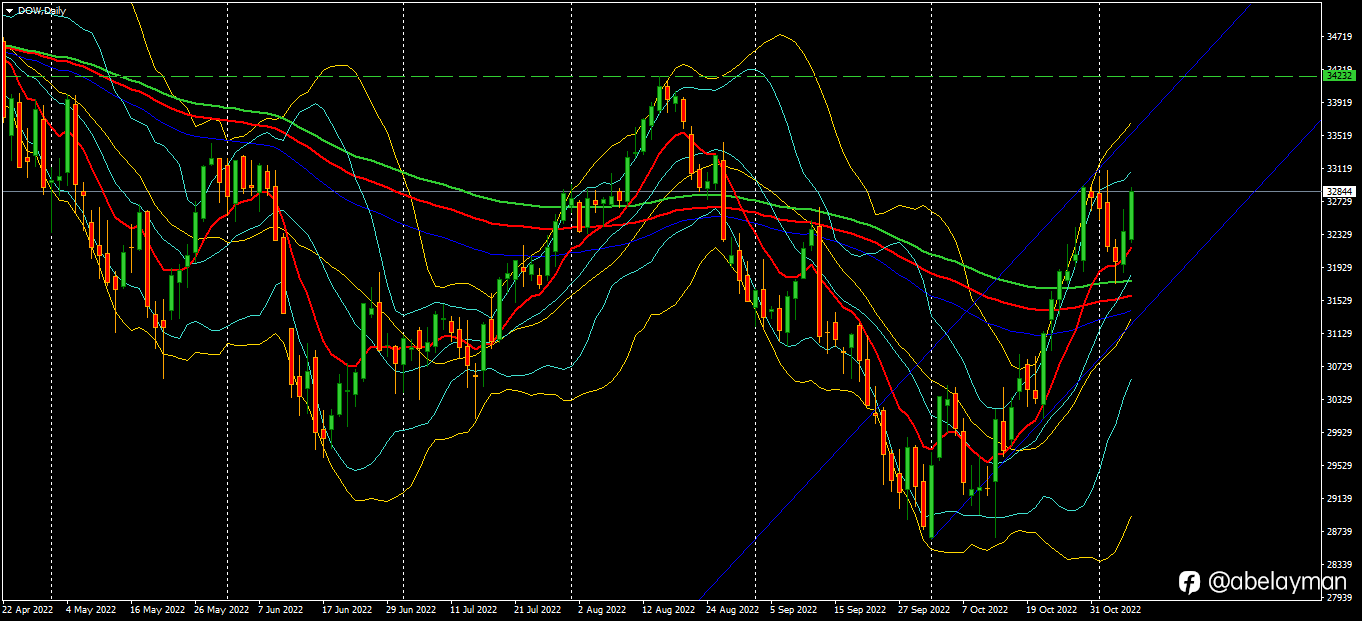Click the 29929 price axis value
This screenshot has height=621, width=1362.
pos(1340,432)
